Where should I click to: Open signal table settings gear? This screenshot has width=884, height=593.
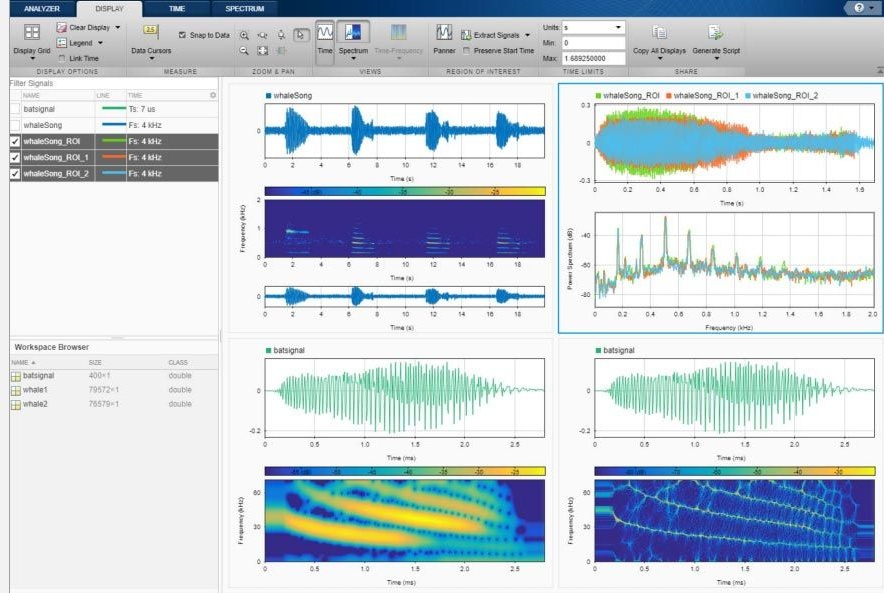[213, 95]
